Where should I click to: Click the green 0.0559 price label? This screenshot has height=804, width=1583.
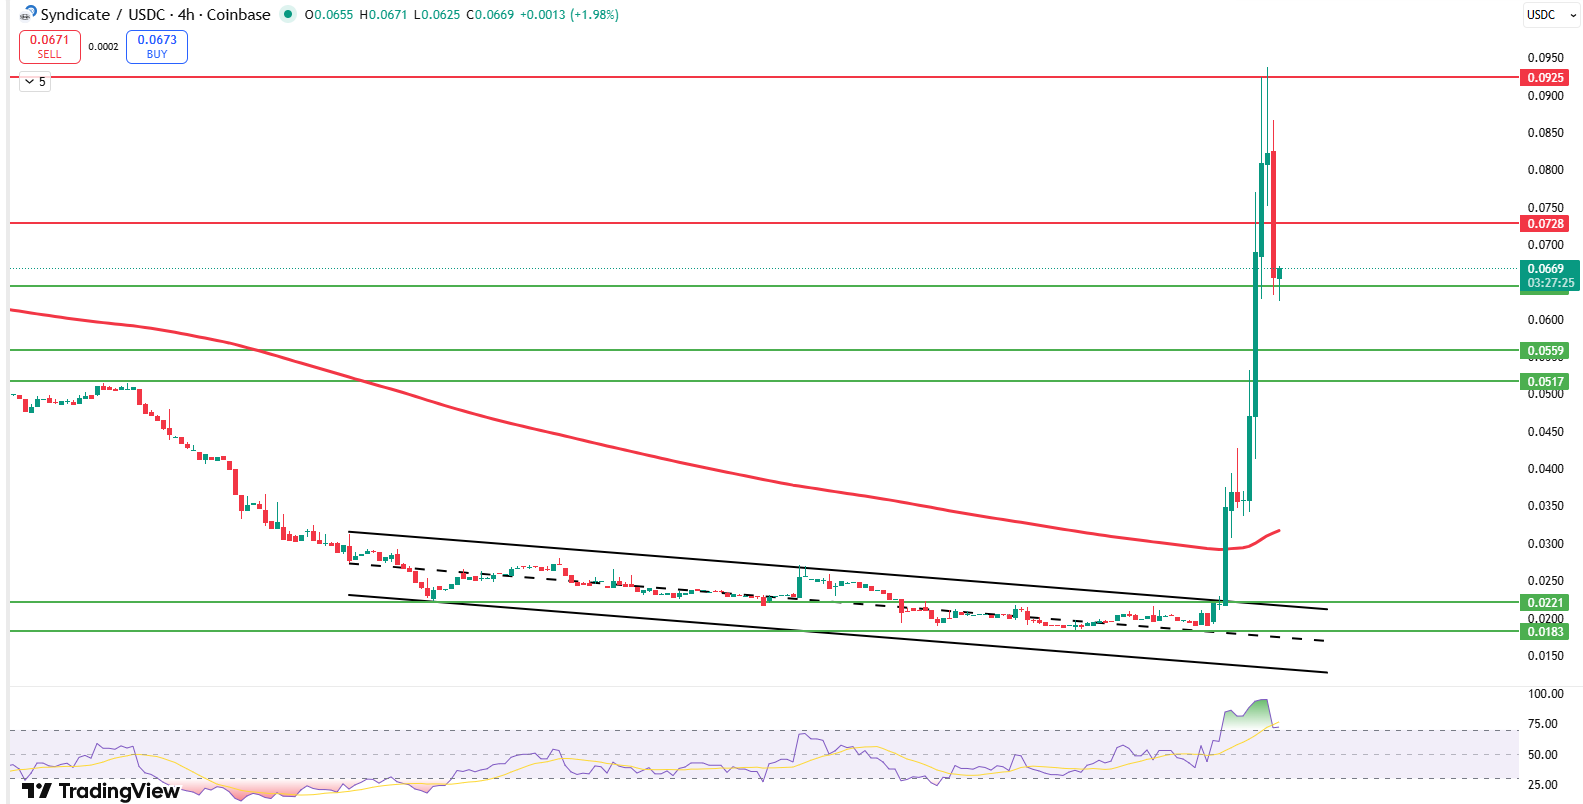[1545, 351]
